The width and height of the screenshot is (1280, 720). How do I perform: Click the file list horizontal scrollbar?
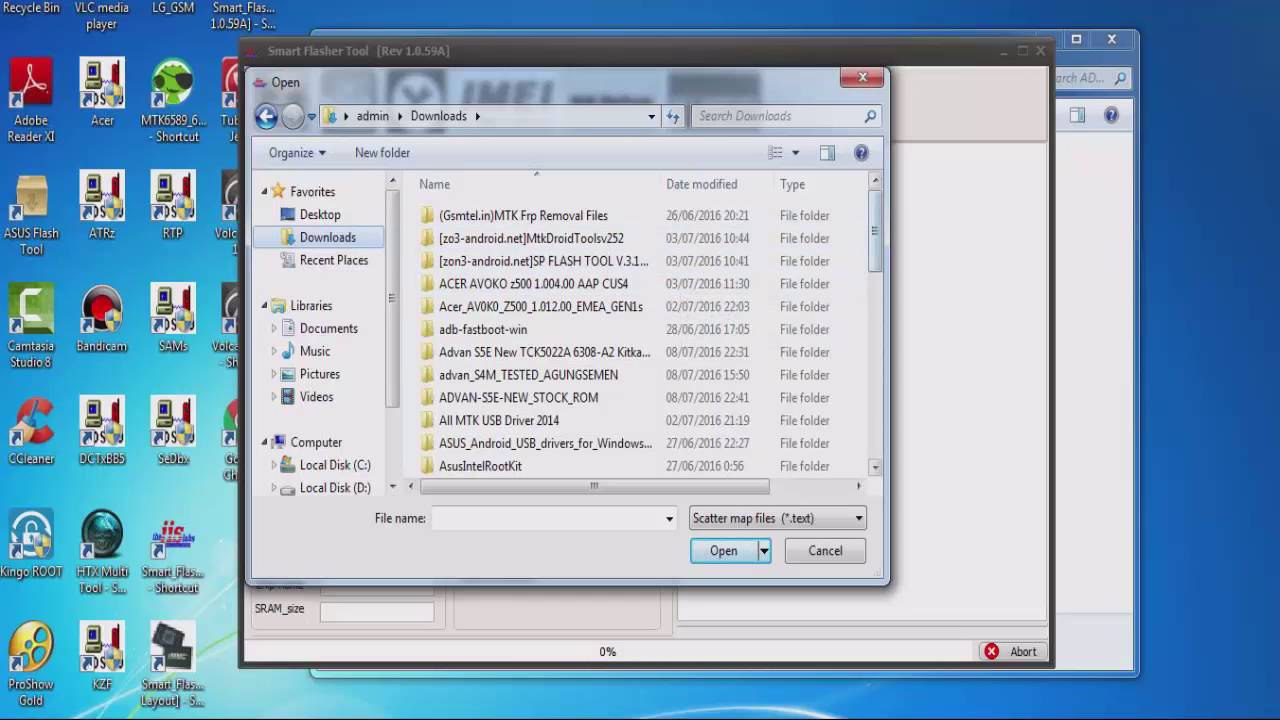tap(594, 486)
